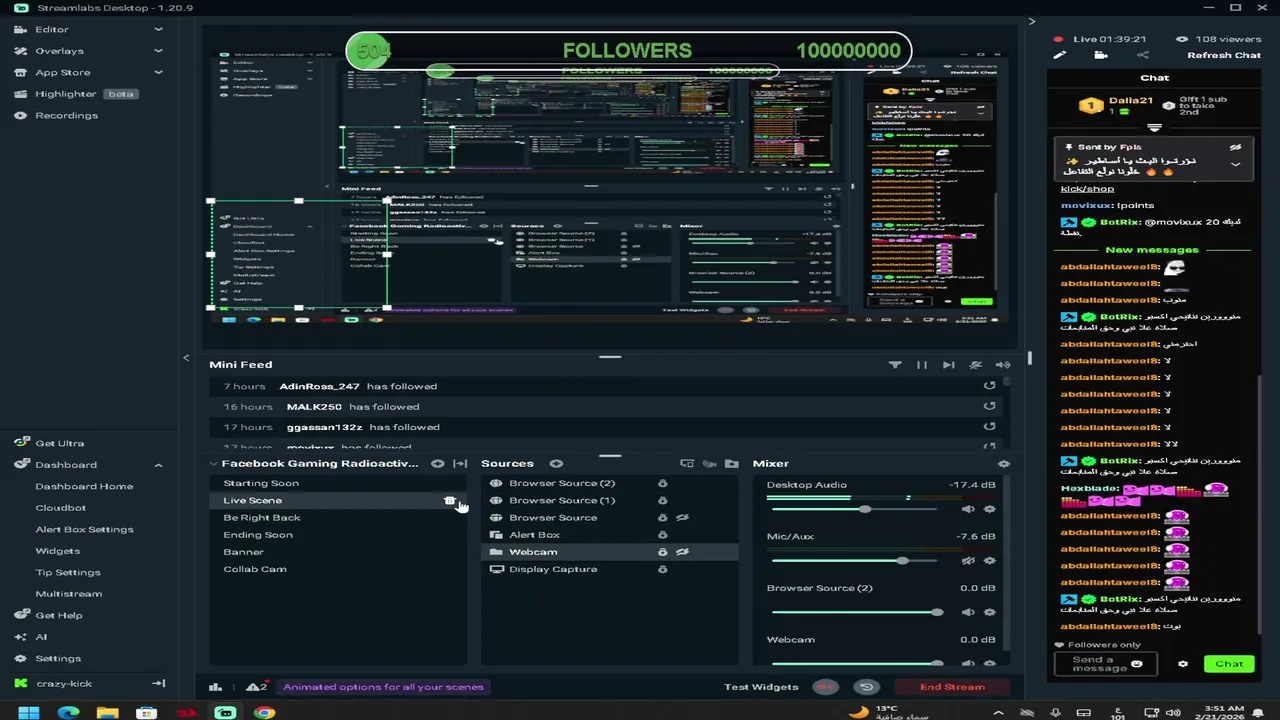
Task: Toggle lock on Browser Source (2)
Action: coord(662,484)
